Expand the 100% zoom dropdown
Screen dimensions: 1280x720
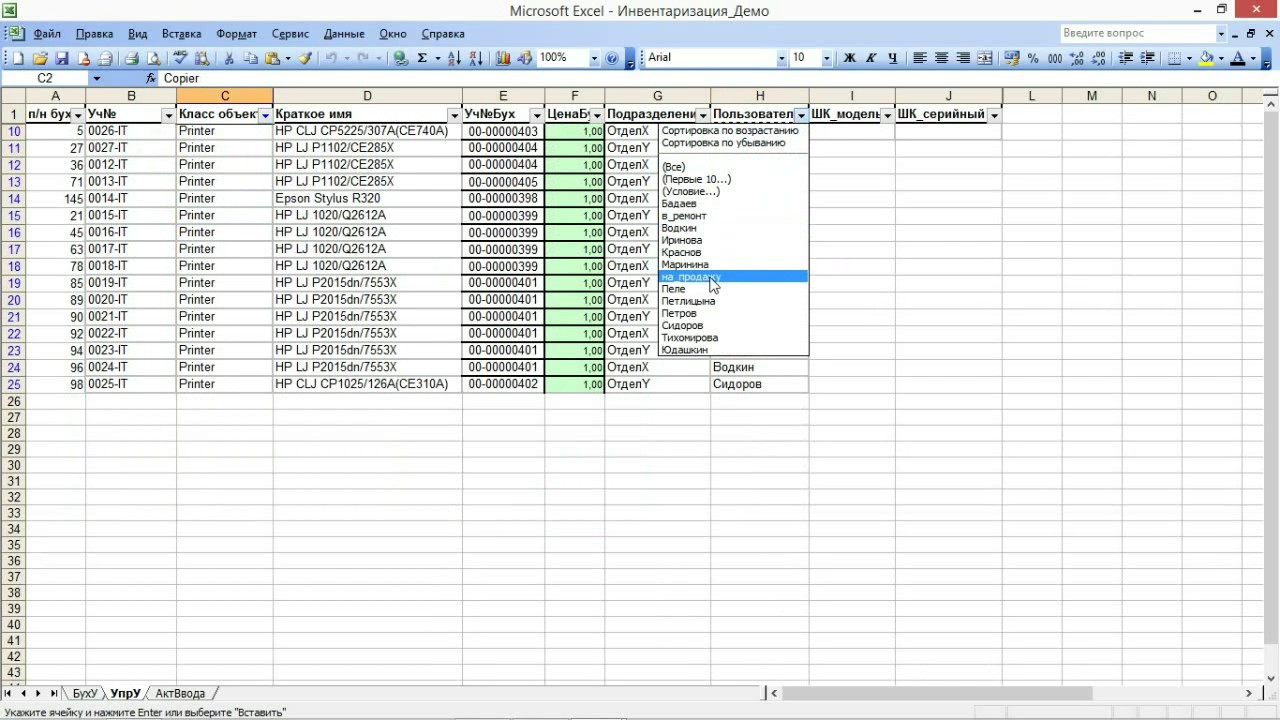coord(594,58)
